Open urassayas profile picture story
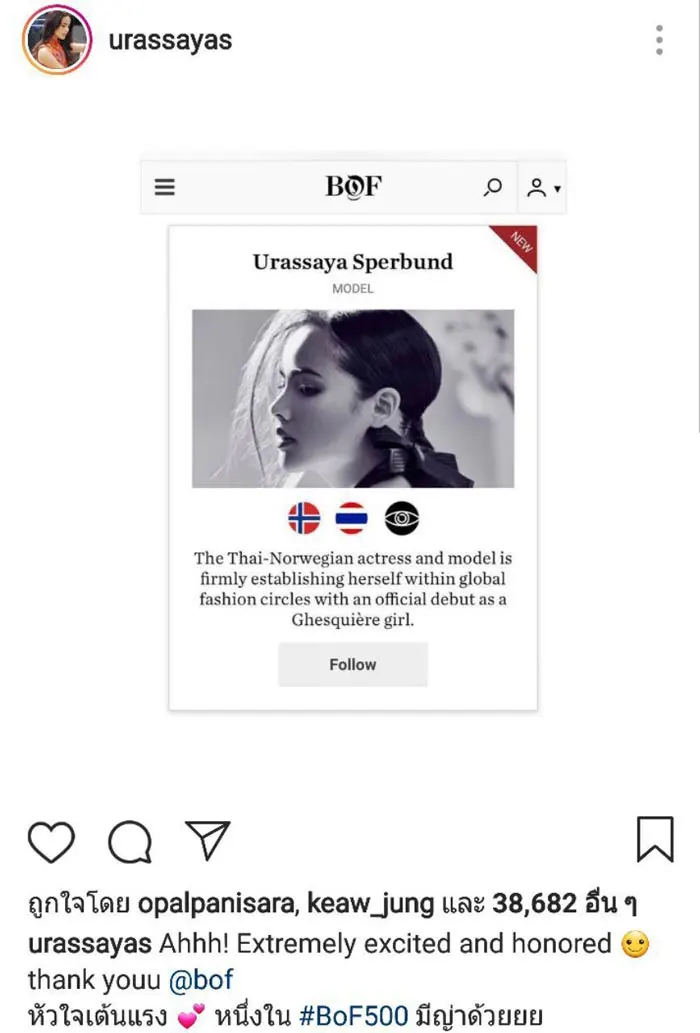Image resolution: width=700 pixels, height=1033 pixels. click(57, 40)
